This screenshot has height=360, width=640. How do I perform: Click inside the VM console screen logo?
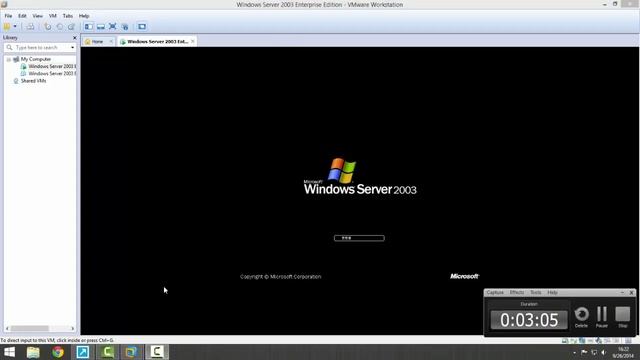click(360, 176)
